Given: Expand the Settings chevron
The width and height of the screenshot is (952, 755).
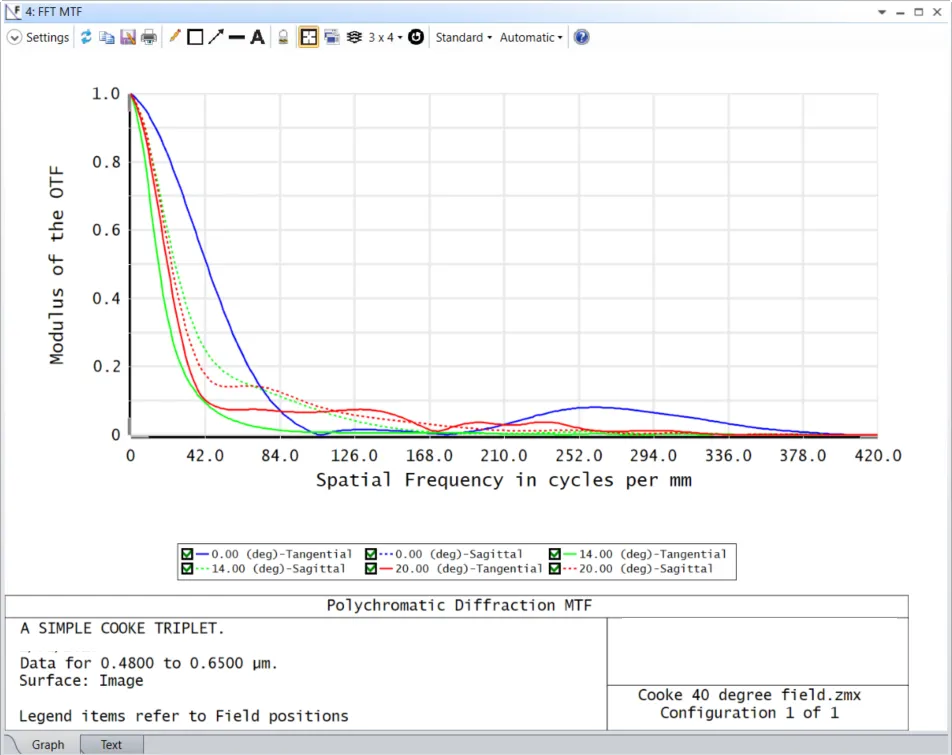Looking at the screenshot, I should [14, 37].
